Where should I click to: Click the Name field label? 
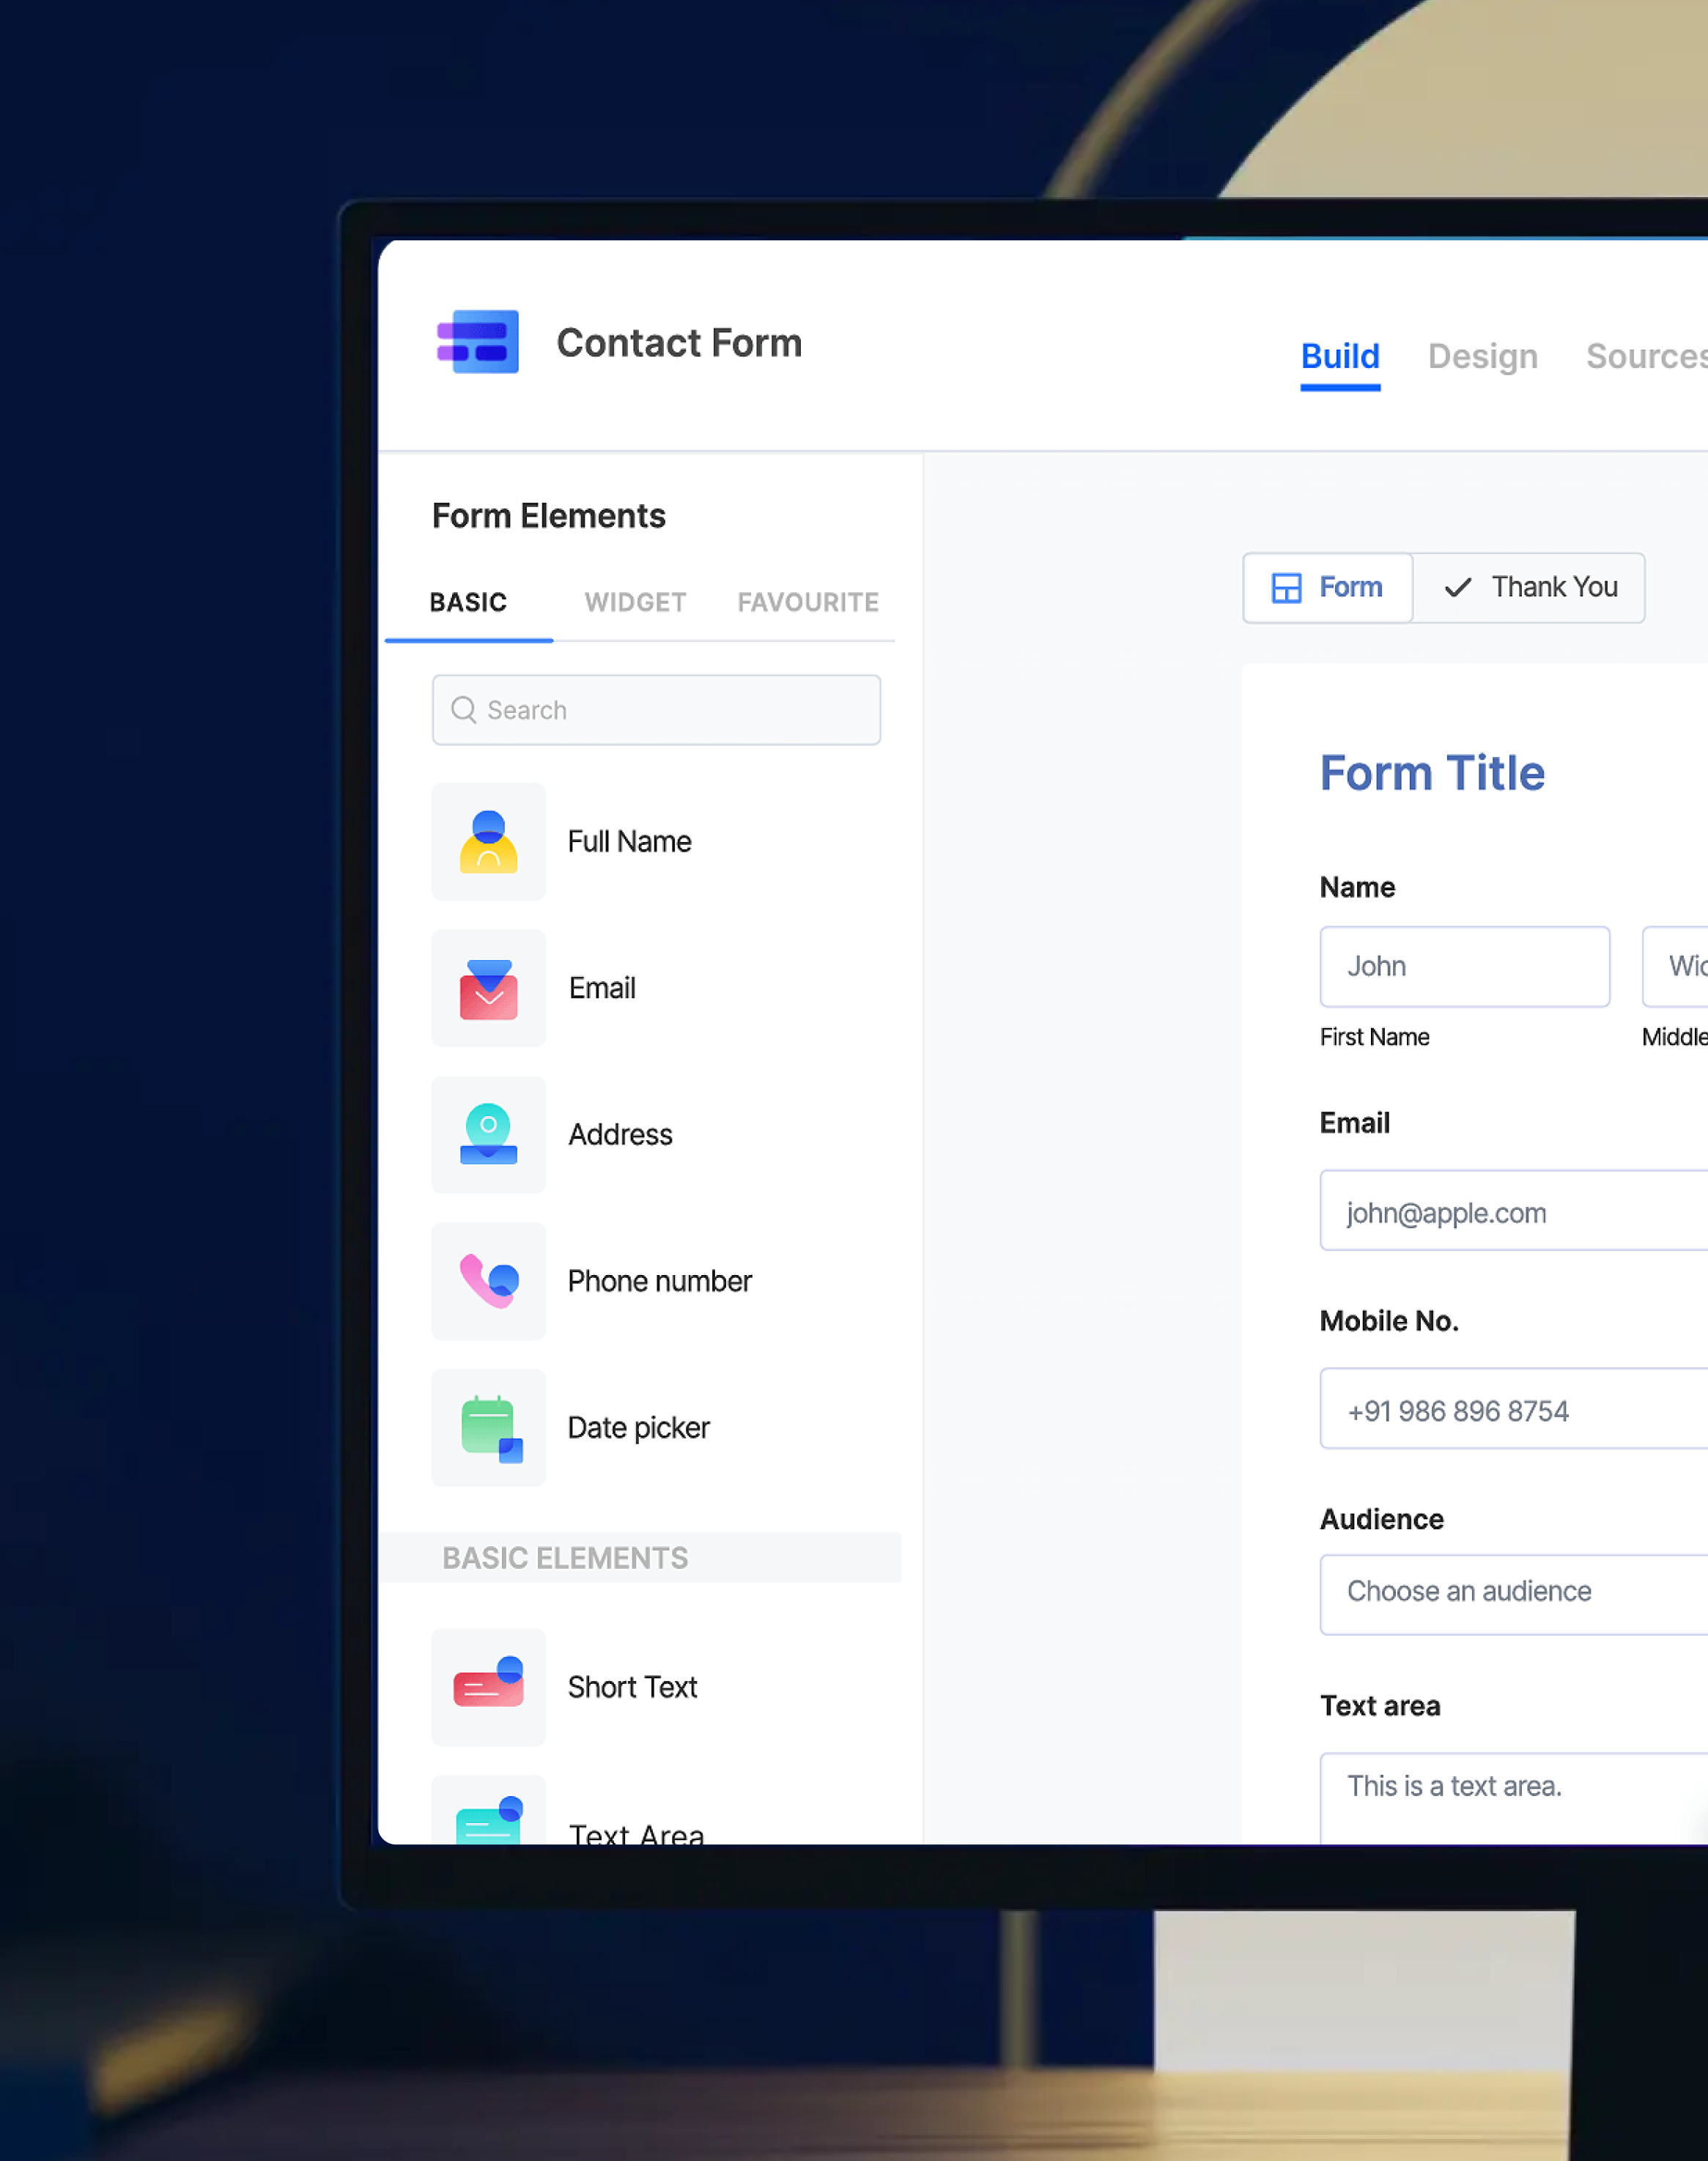point(1357,887)
